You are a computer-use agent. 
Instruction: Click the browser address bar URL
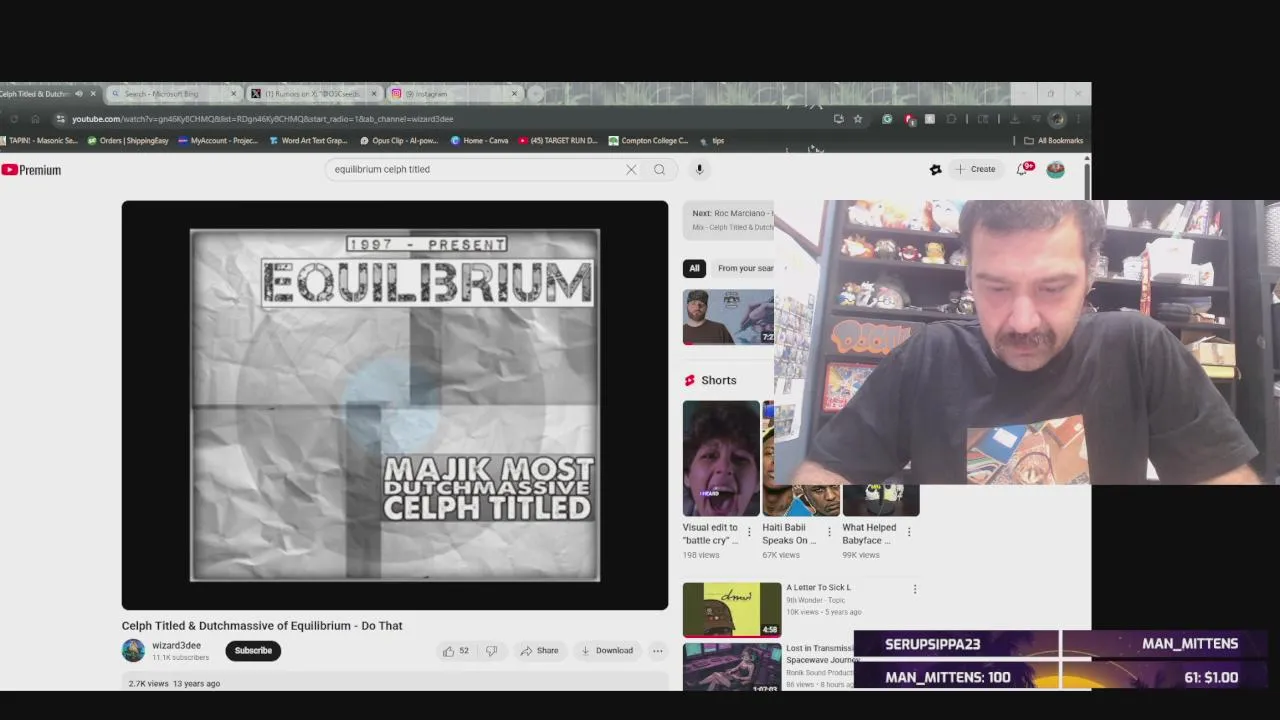click(x=262, y=119)
